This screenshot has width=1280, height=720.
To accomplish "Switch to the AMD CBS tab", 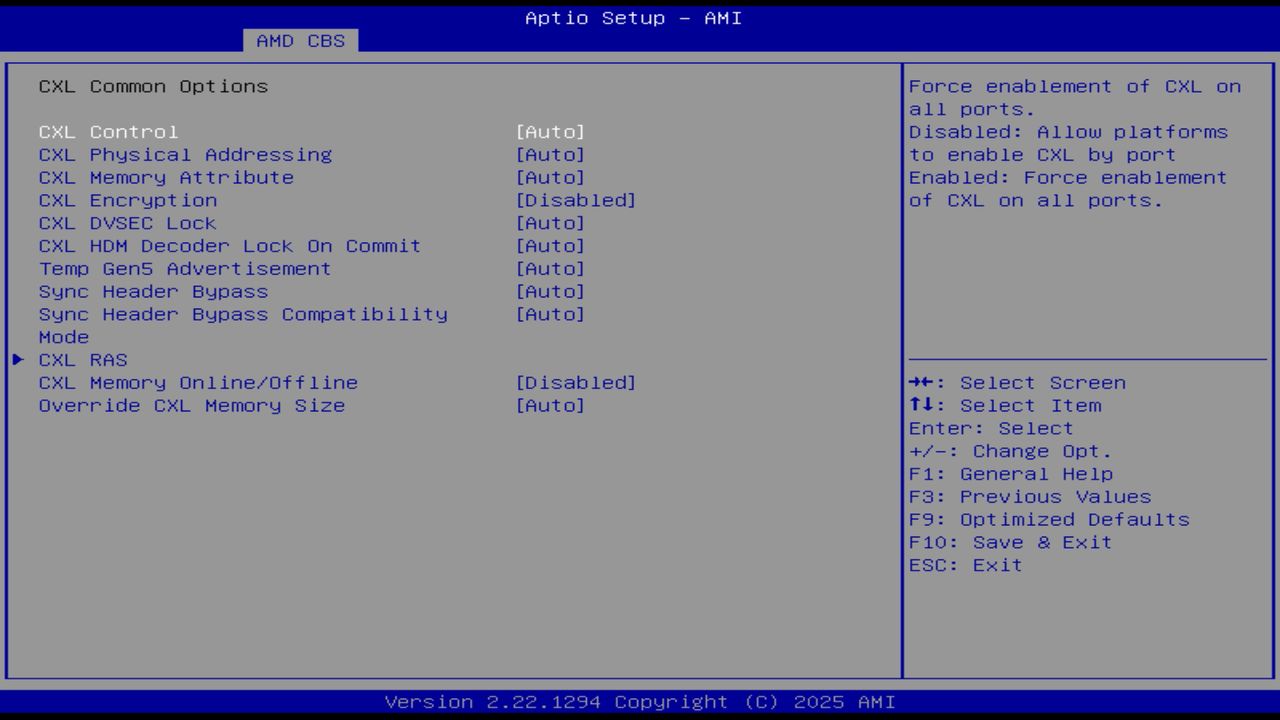I will [298, 41].
